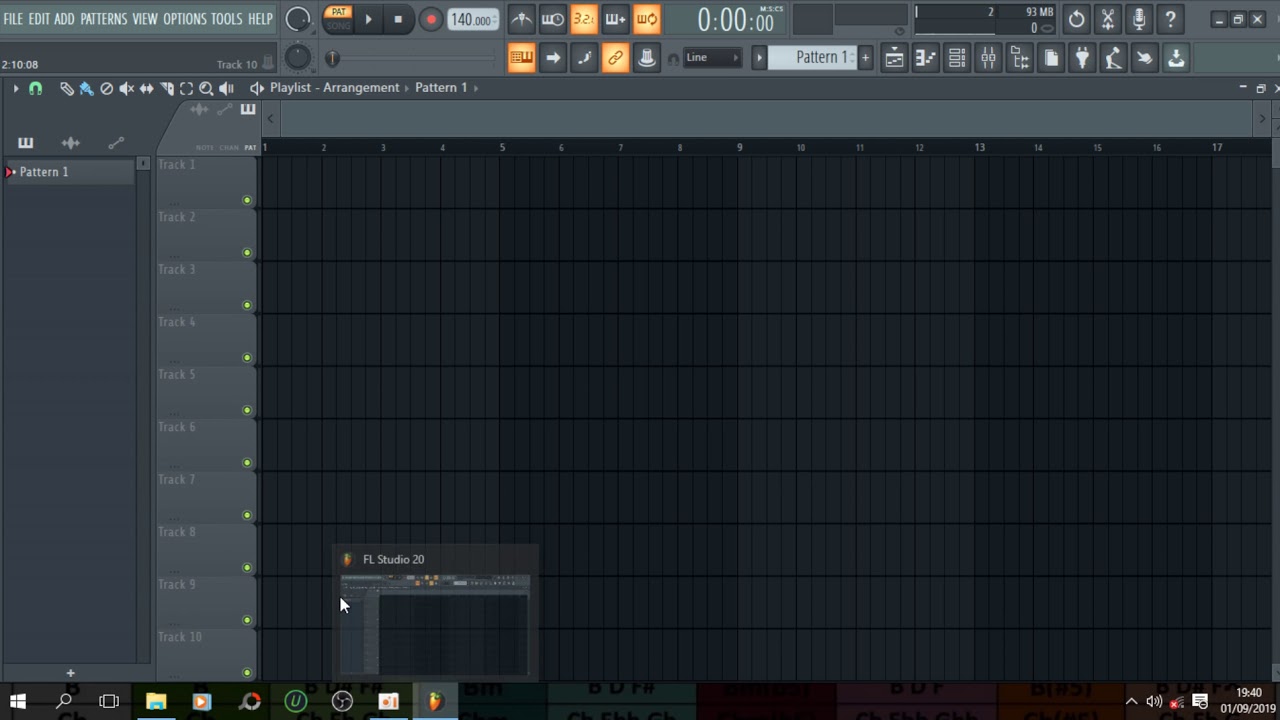The image size is (1280, 720).
Task: Open the Mixer view
Action: (988, 58)
